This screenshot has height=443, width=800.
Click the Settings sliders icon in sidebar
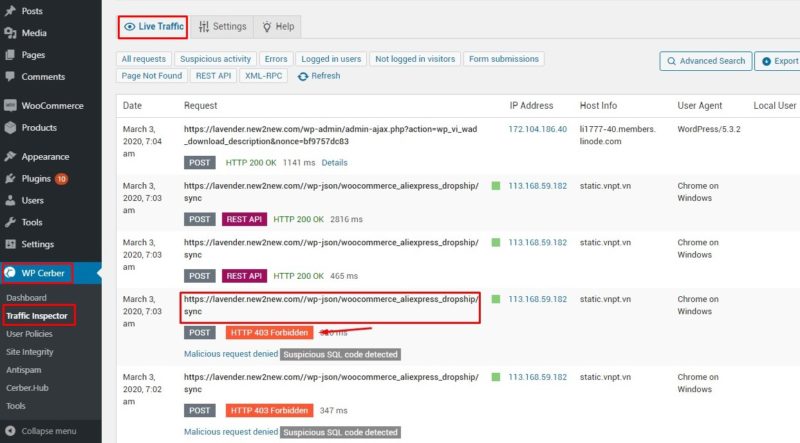[x=10, y=244]
